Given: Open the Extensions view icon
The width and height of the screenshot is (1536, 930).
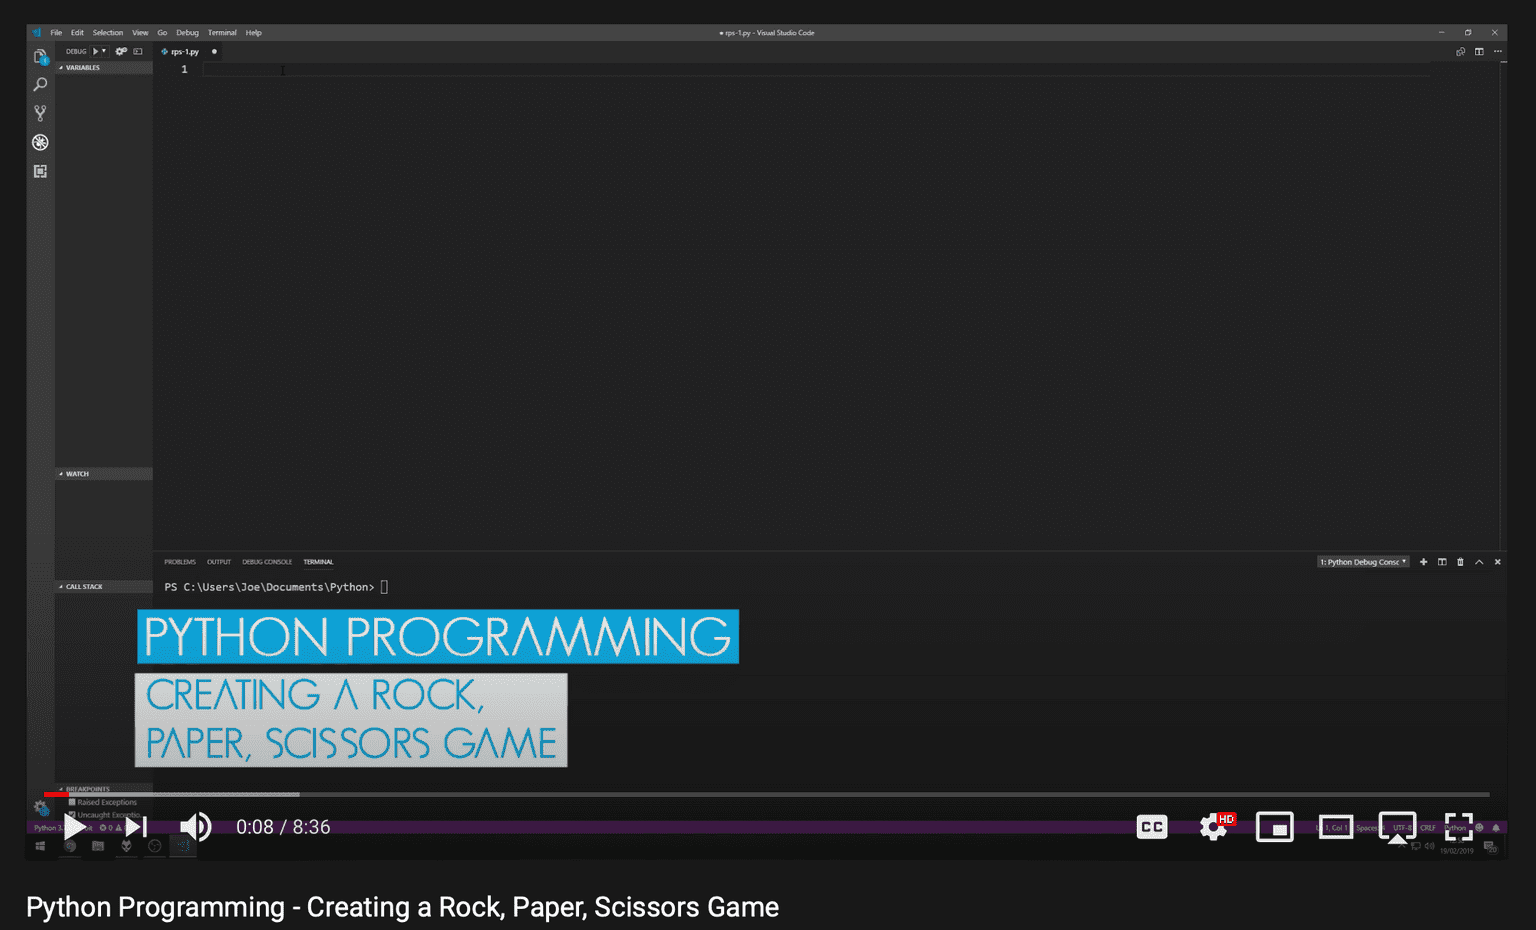Looking at the screenshot, I should (40, 171).
